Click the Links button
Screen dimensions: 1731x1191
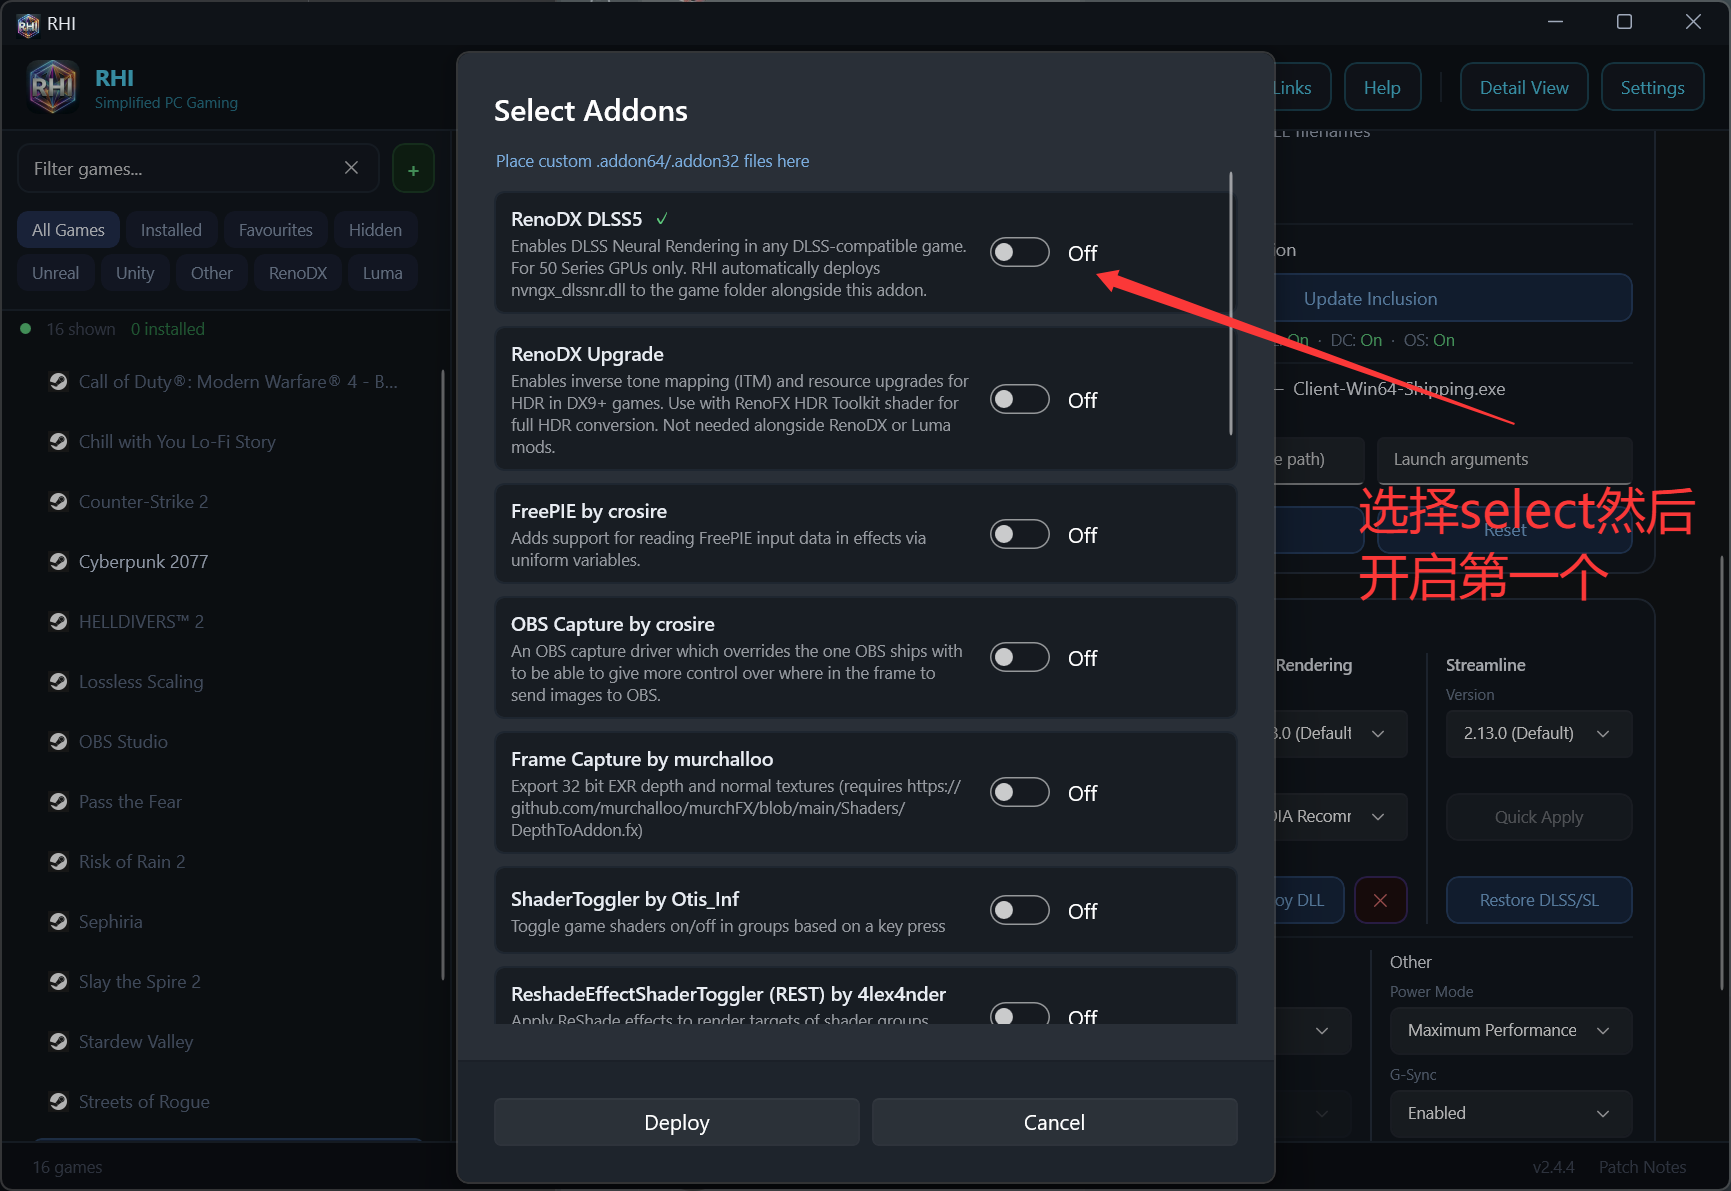[x=1302, y=87]
